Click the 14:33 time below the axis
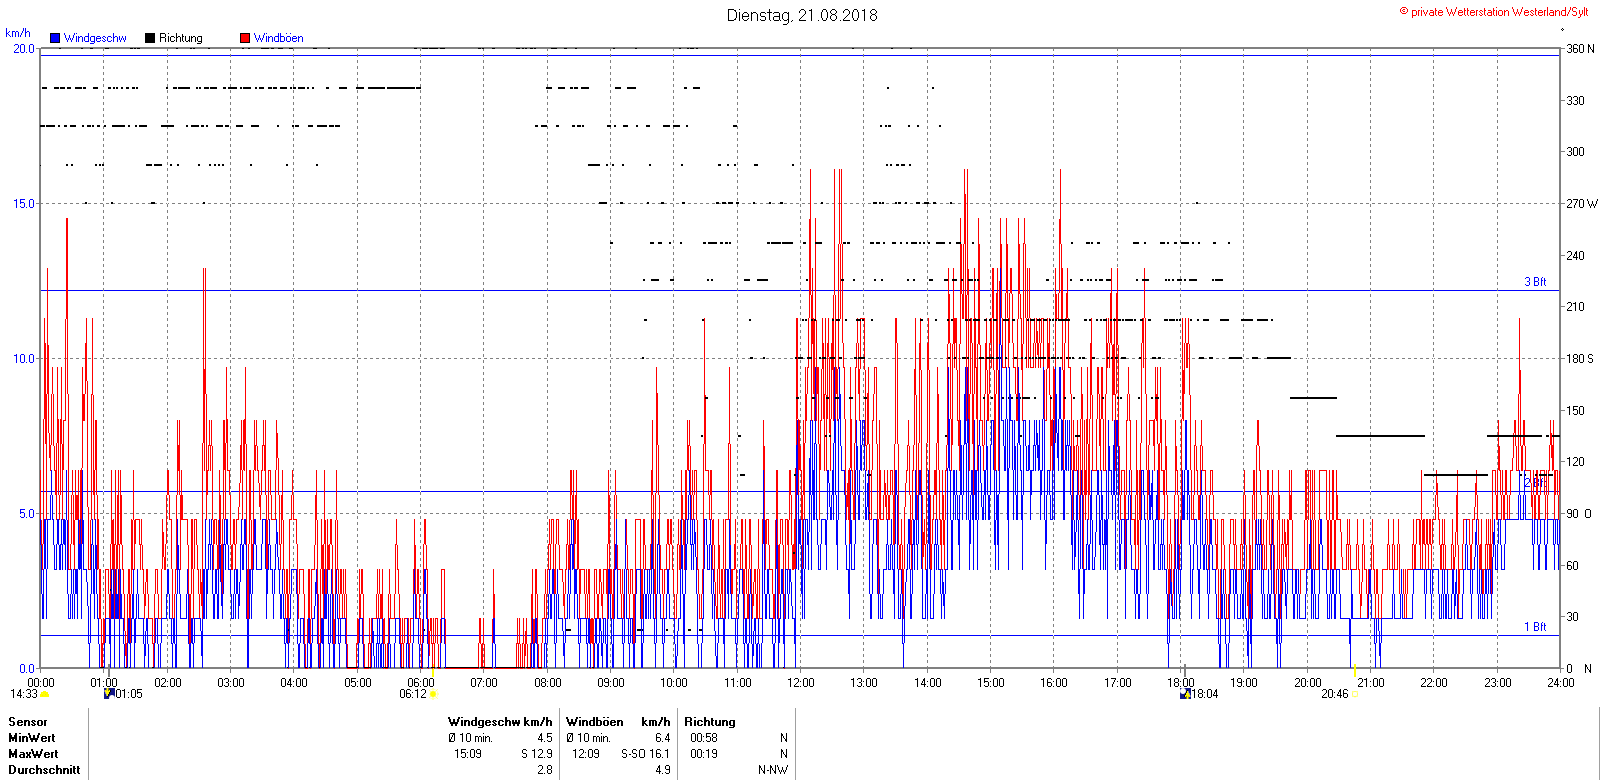The width and height of the screenshot is (1600, 780). click(x=24, y=694)
